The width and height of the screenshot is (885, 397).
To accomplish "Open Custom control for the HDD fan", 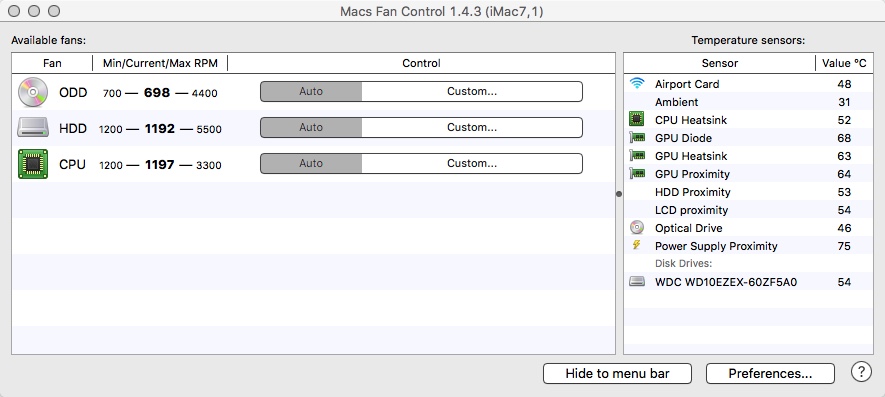I will coord(472,128).
